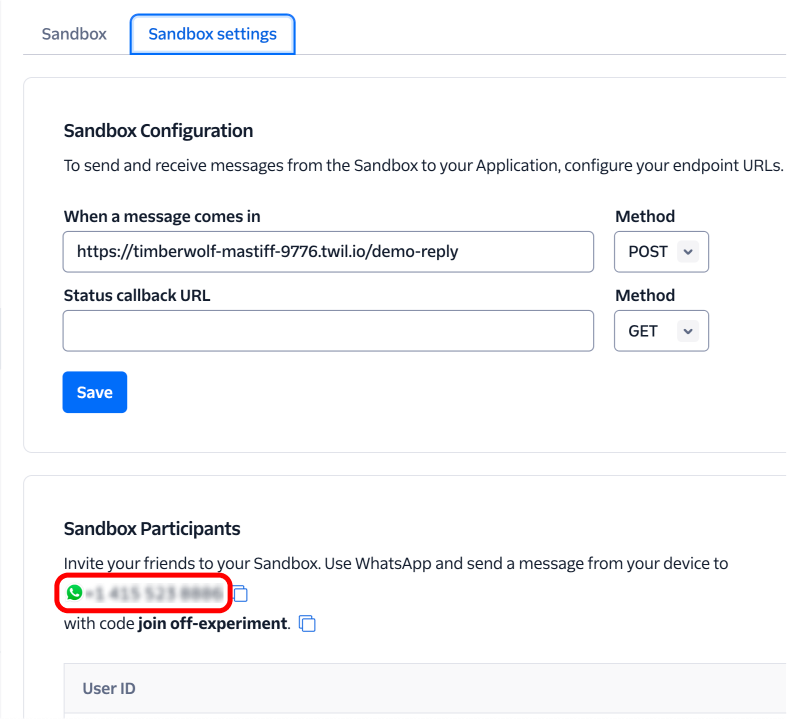
Task: Click the Sandbox Configuration heading
Action: (x=158, y=131)
